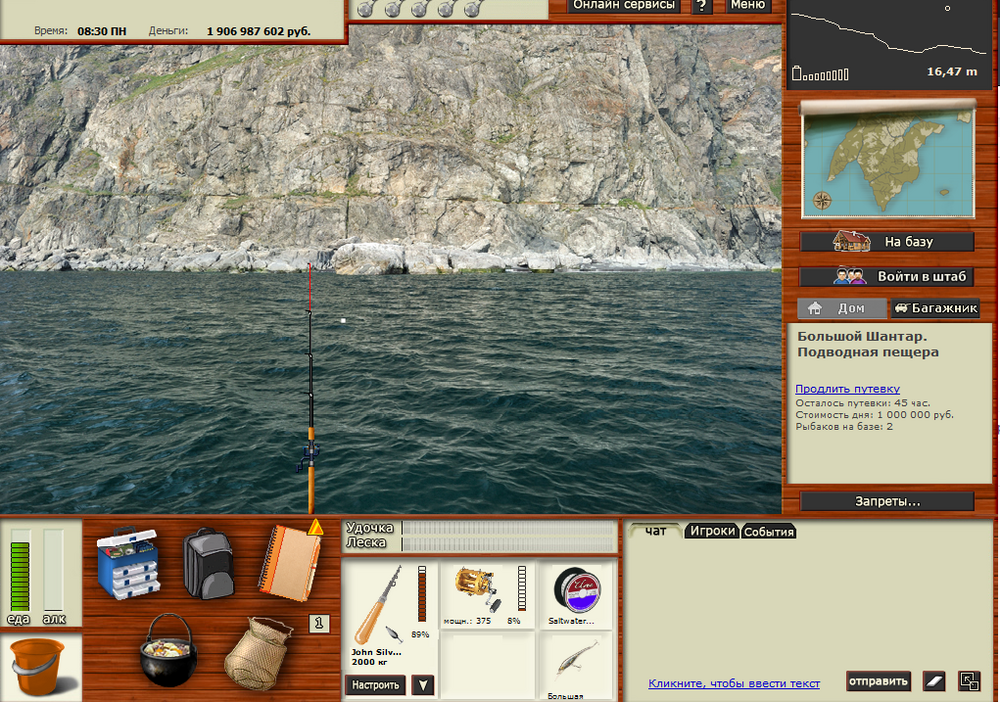Pop out the chat window
Viewport: 1000px width, 702px height.
[x=969, y=682]
